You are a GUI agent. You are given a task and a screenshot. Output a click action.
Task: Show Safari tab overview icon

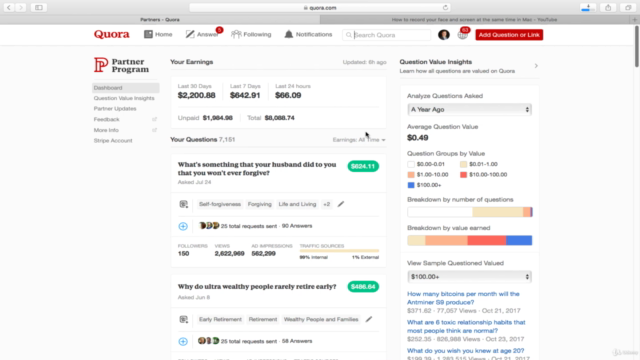coord(628,7)
